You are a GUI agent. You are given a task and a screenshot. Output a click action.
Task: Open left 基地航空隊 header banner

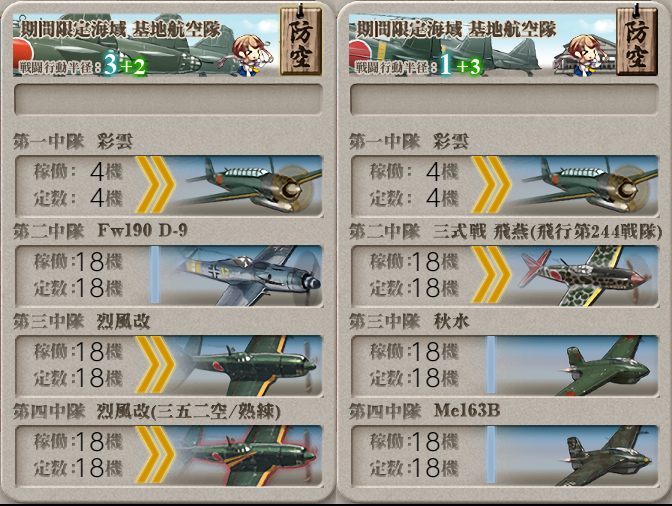point(146,45)
